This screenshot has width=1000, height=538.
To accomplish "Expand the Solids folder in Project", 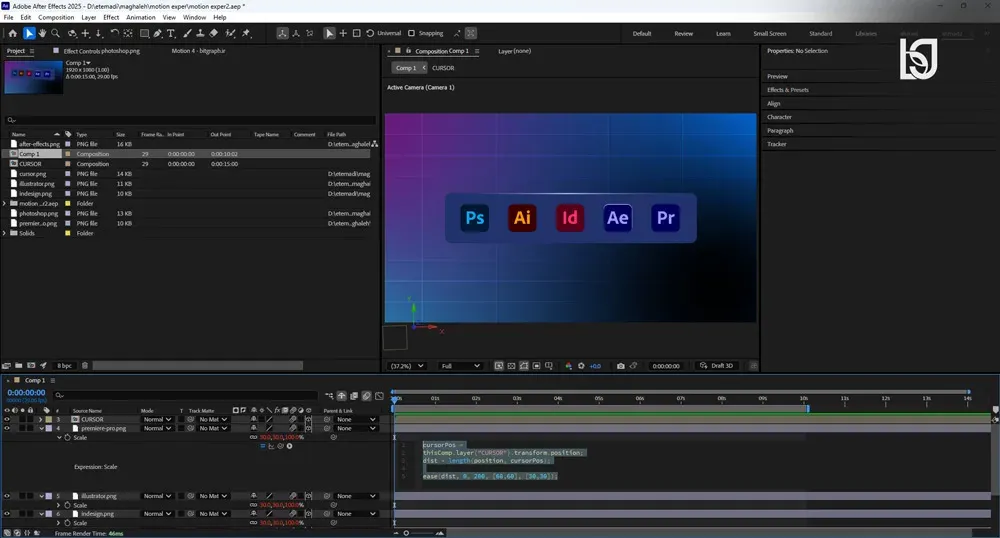I will (5, 233).
